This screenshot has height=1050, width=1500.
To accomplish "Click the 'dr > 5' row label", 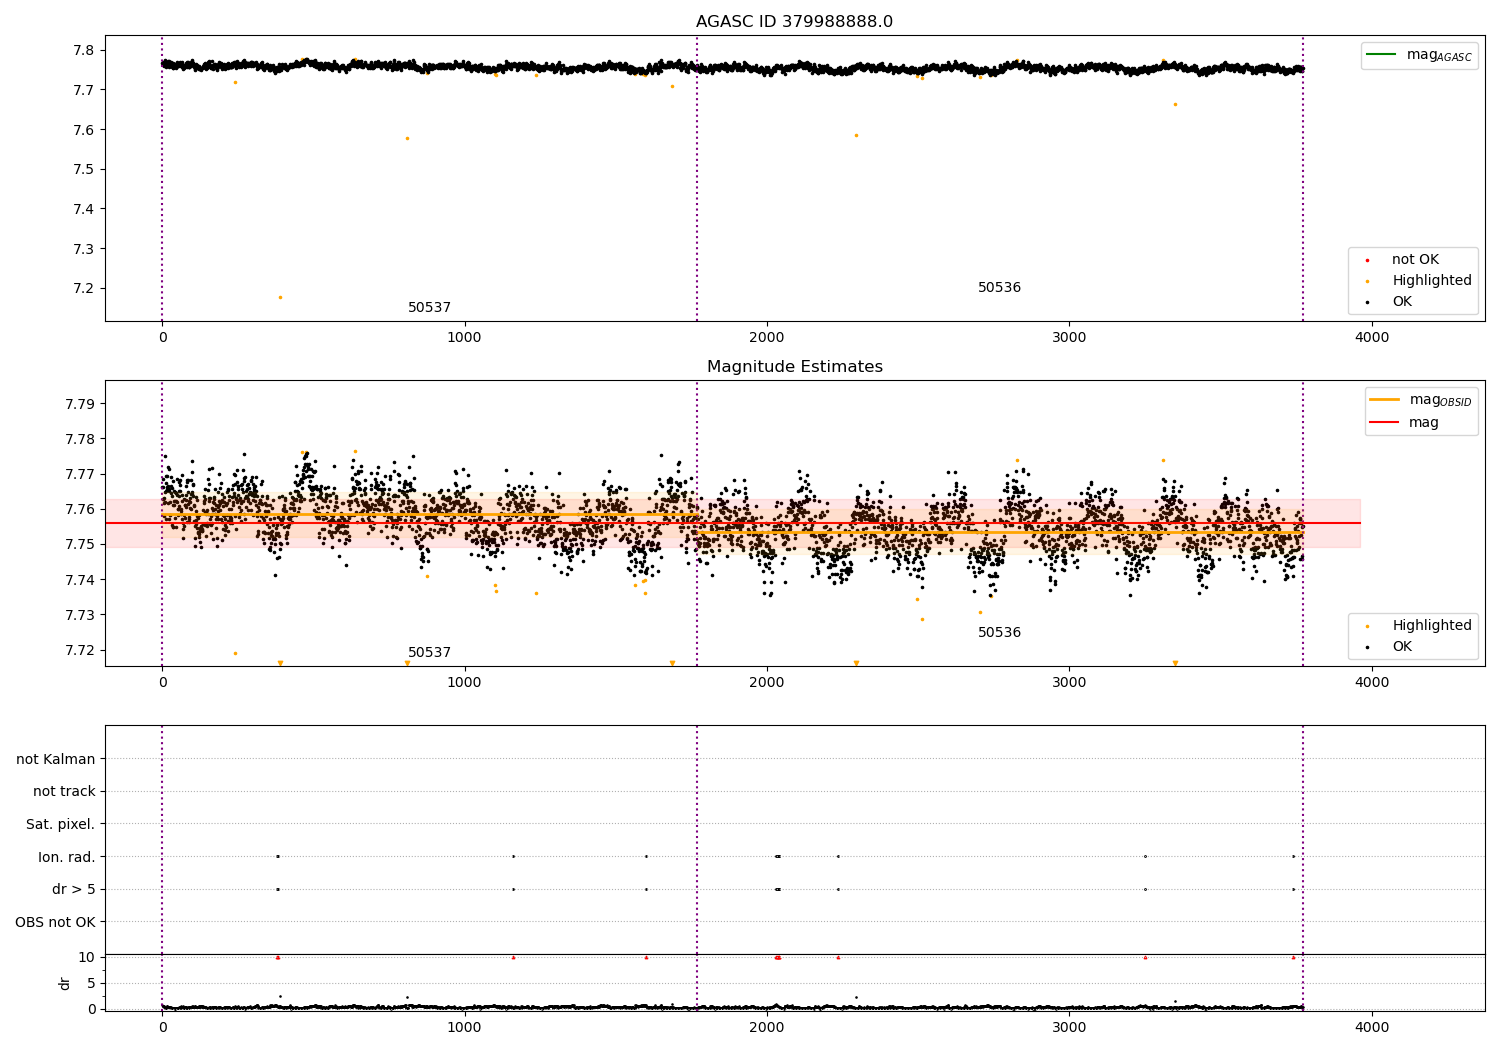I will click(74, 890).
